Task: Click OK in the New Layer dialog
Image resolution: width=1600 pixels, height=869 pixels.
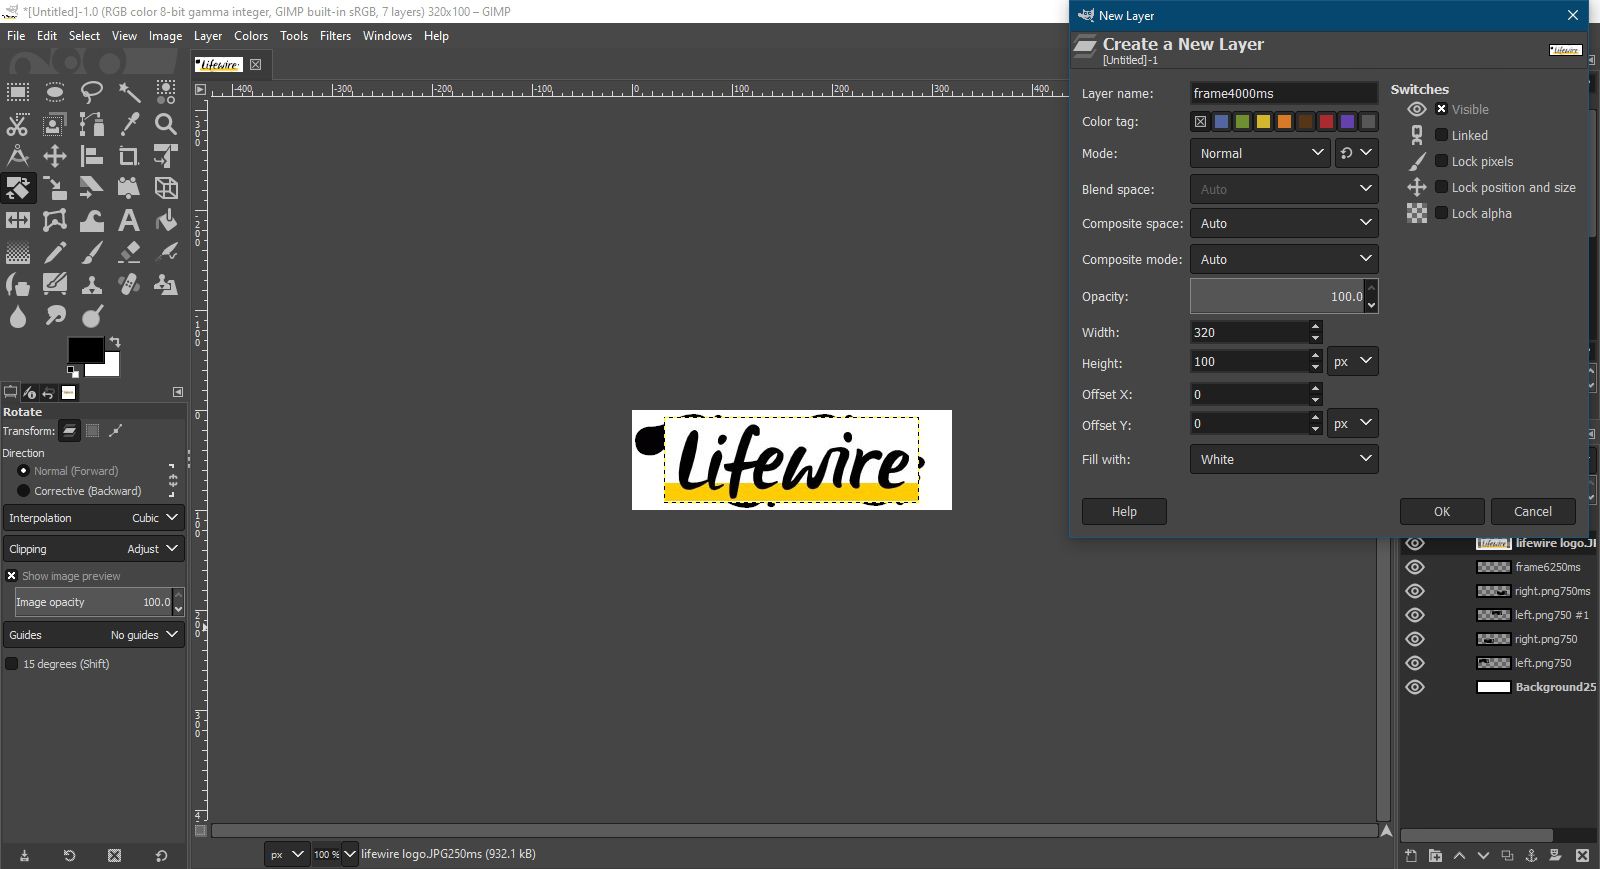Action: (1442, 511)
